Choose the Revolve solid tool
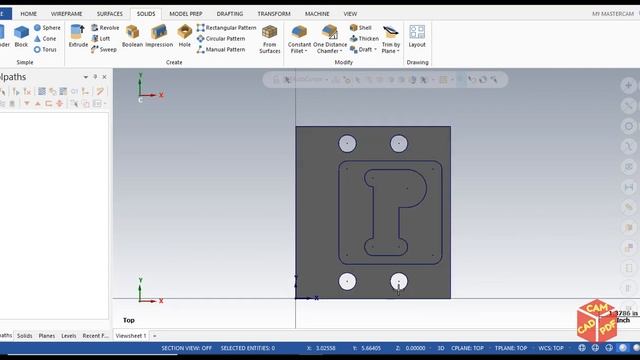This screenshot has width=640, height=360. 105,28
